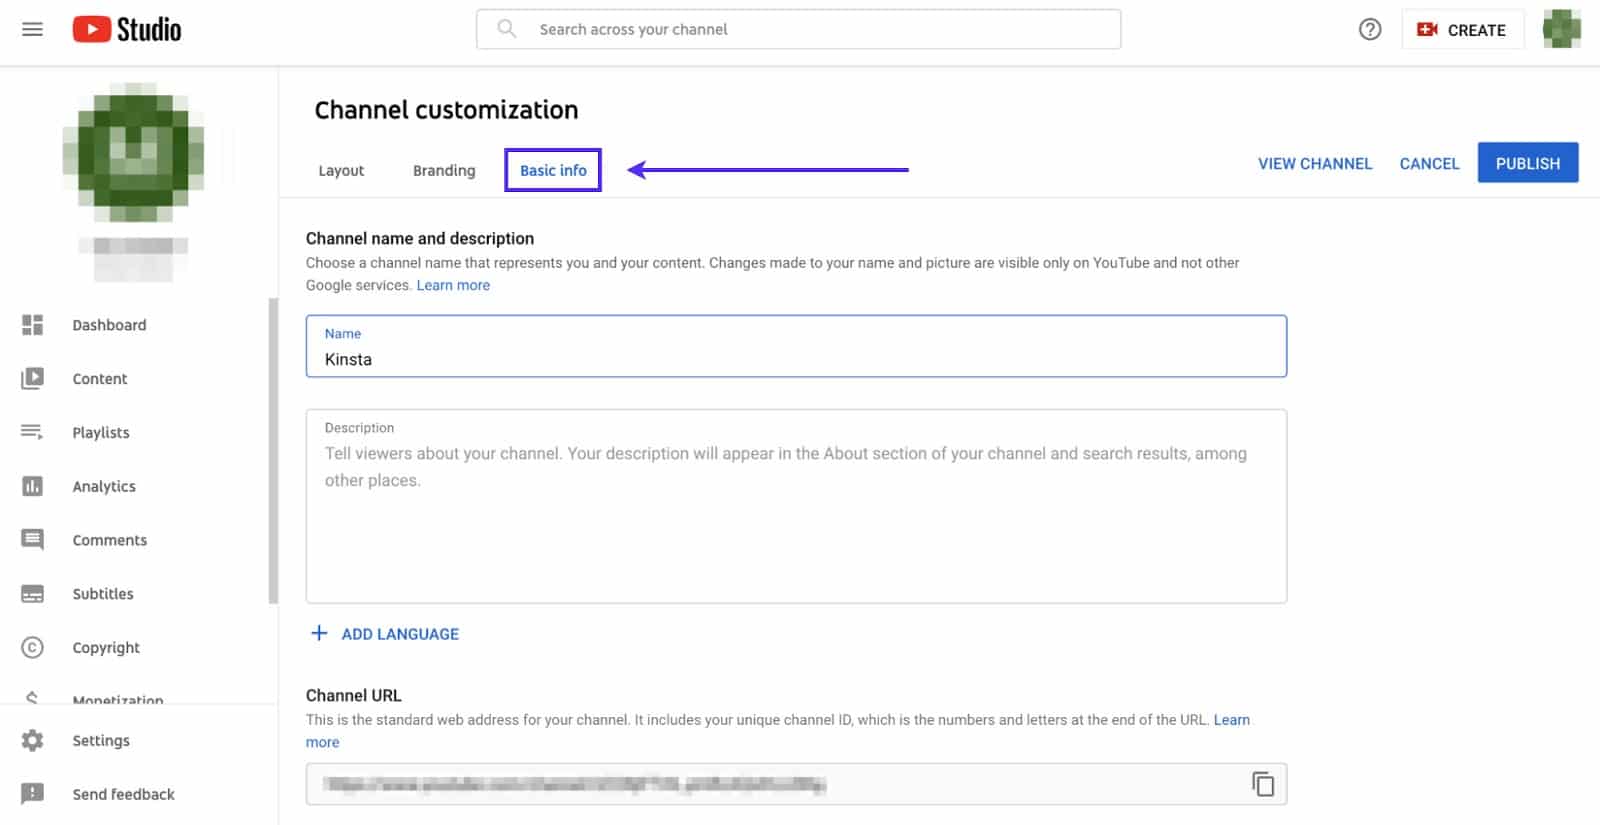
Task: Switch to the Branding tab
Action: (444, 171)
